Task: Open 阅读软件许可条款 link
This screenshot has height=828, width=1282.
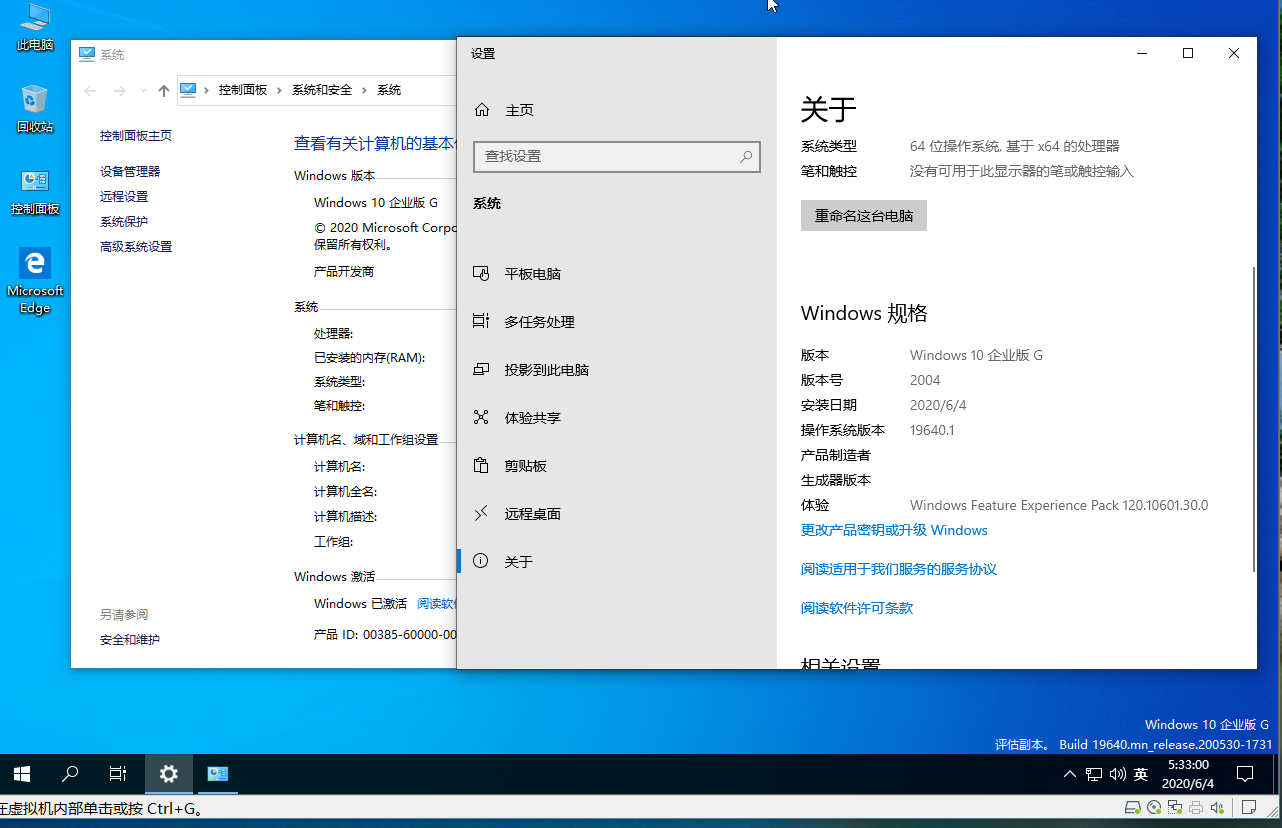Action: (857, 608)
